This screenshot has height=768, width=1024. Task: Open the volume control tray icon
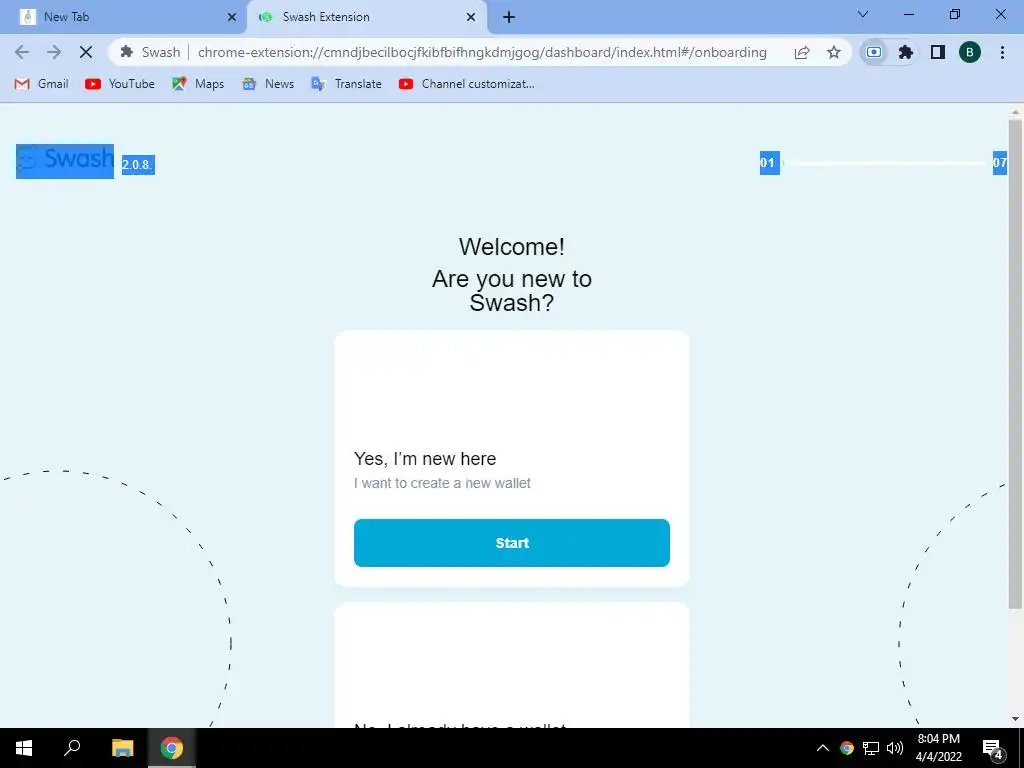coord(895,748)
